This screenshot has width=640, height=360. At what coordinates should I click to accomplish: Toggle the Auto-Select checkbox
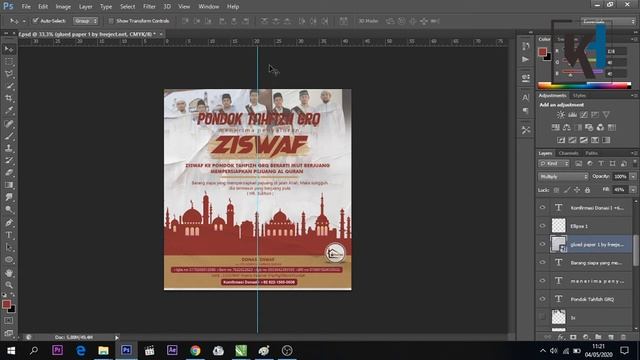36,20
